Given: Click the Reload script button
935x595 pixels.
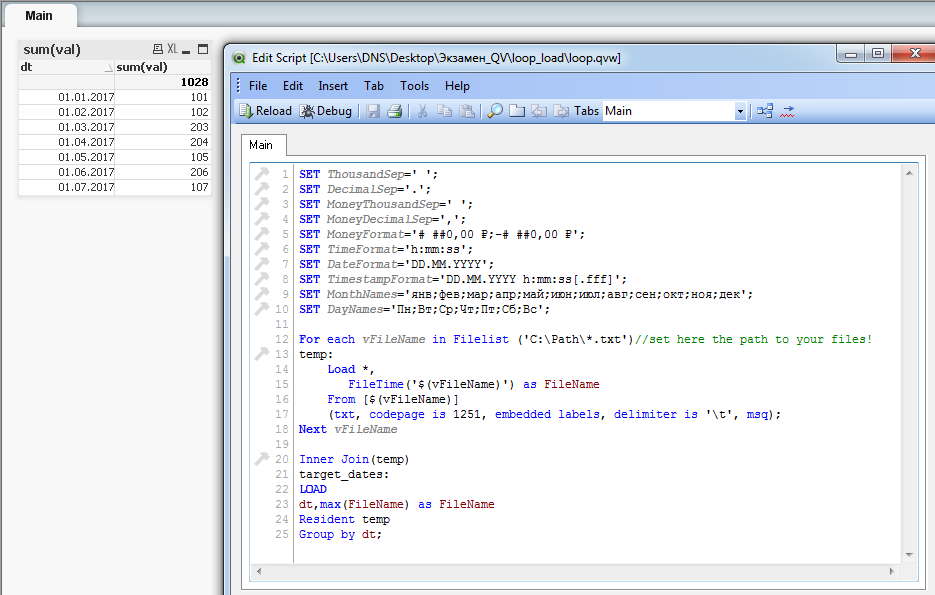Looking at the screenshot, I should (265, 111).
